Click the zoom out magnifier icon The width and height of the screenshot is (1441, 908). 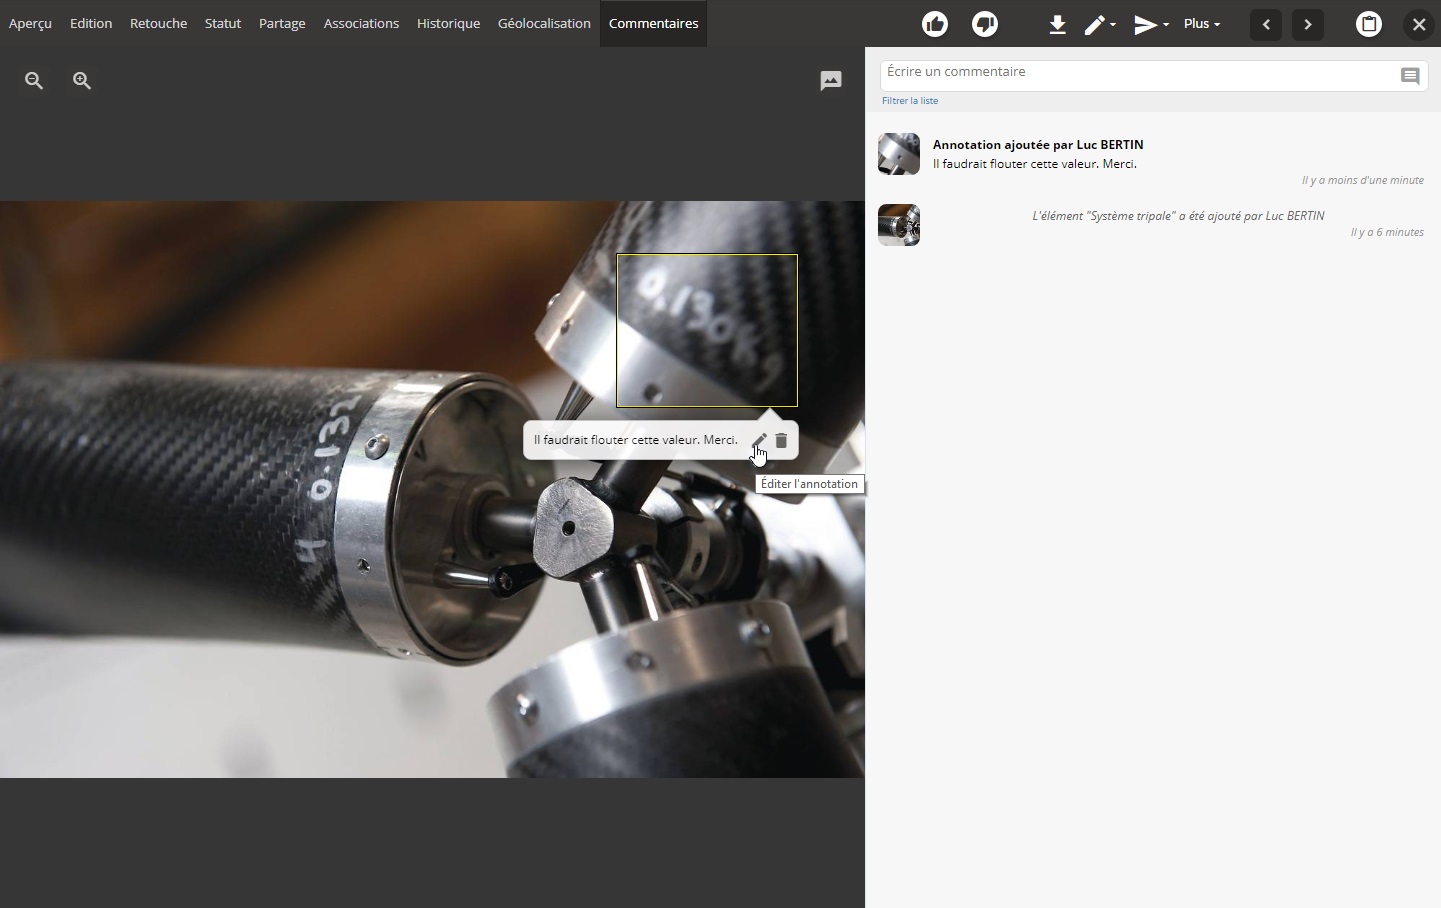point(34,81)
